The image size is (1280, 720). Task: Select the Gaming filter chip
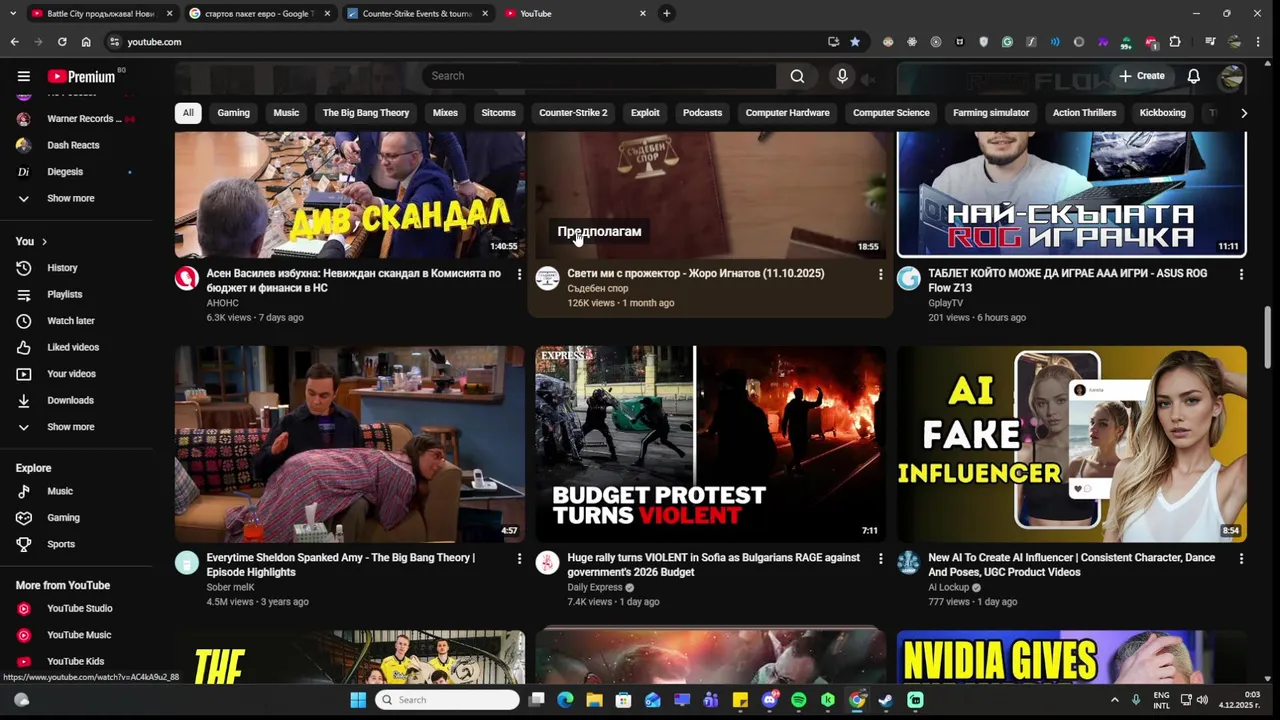click(x=233, y=113)
